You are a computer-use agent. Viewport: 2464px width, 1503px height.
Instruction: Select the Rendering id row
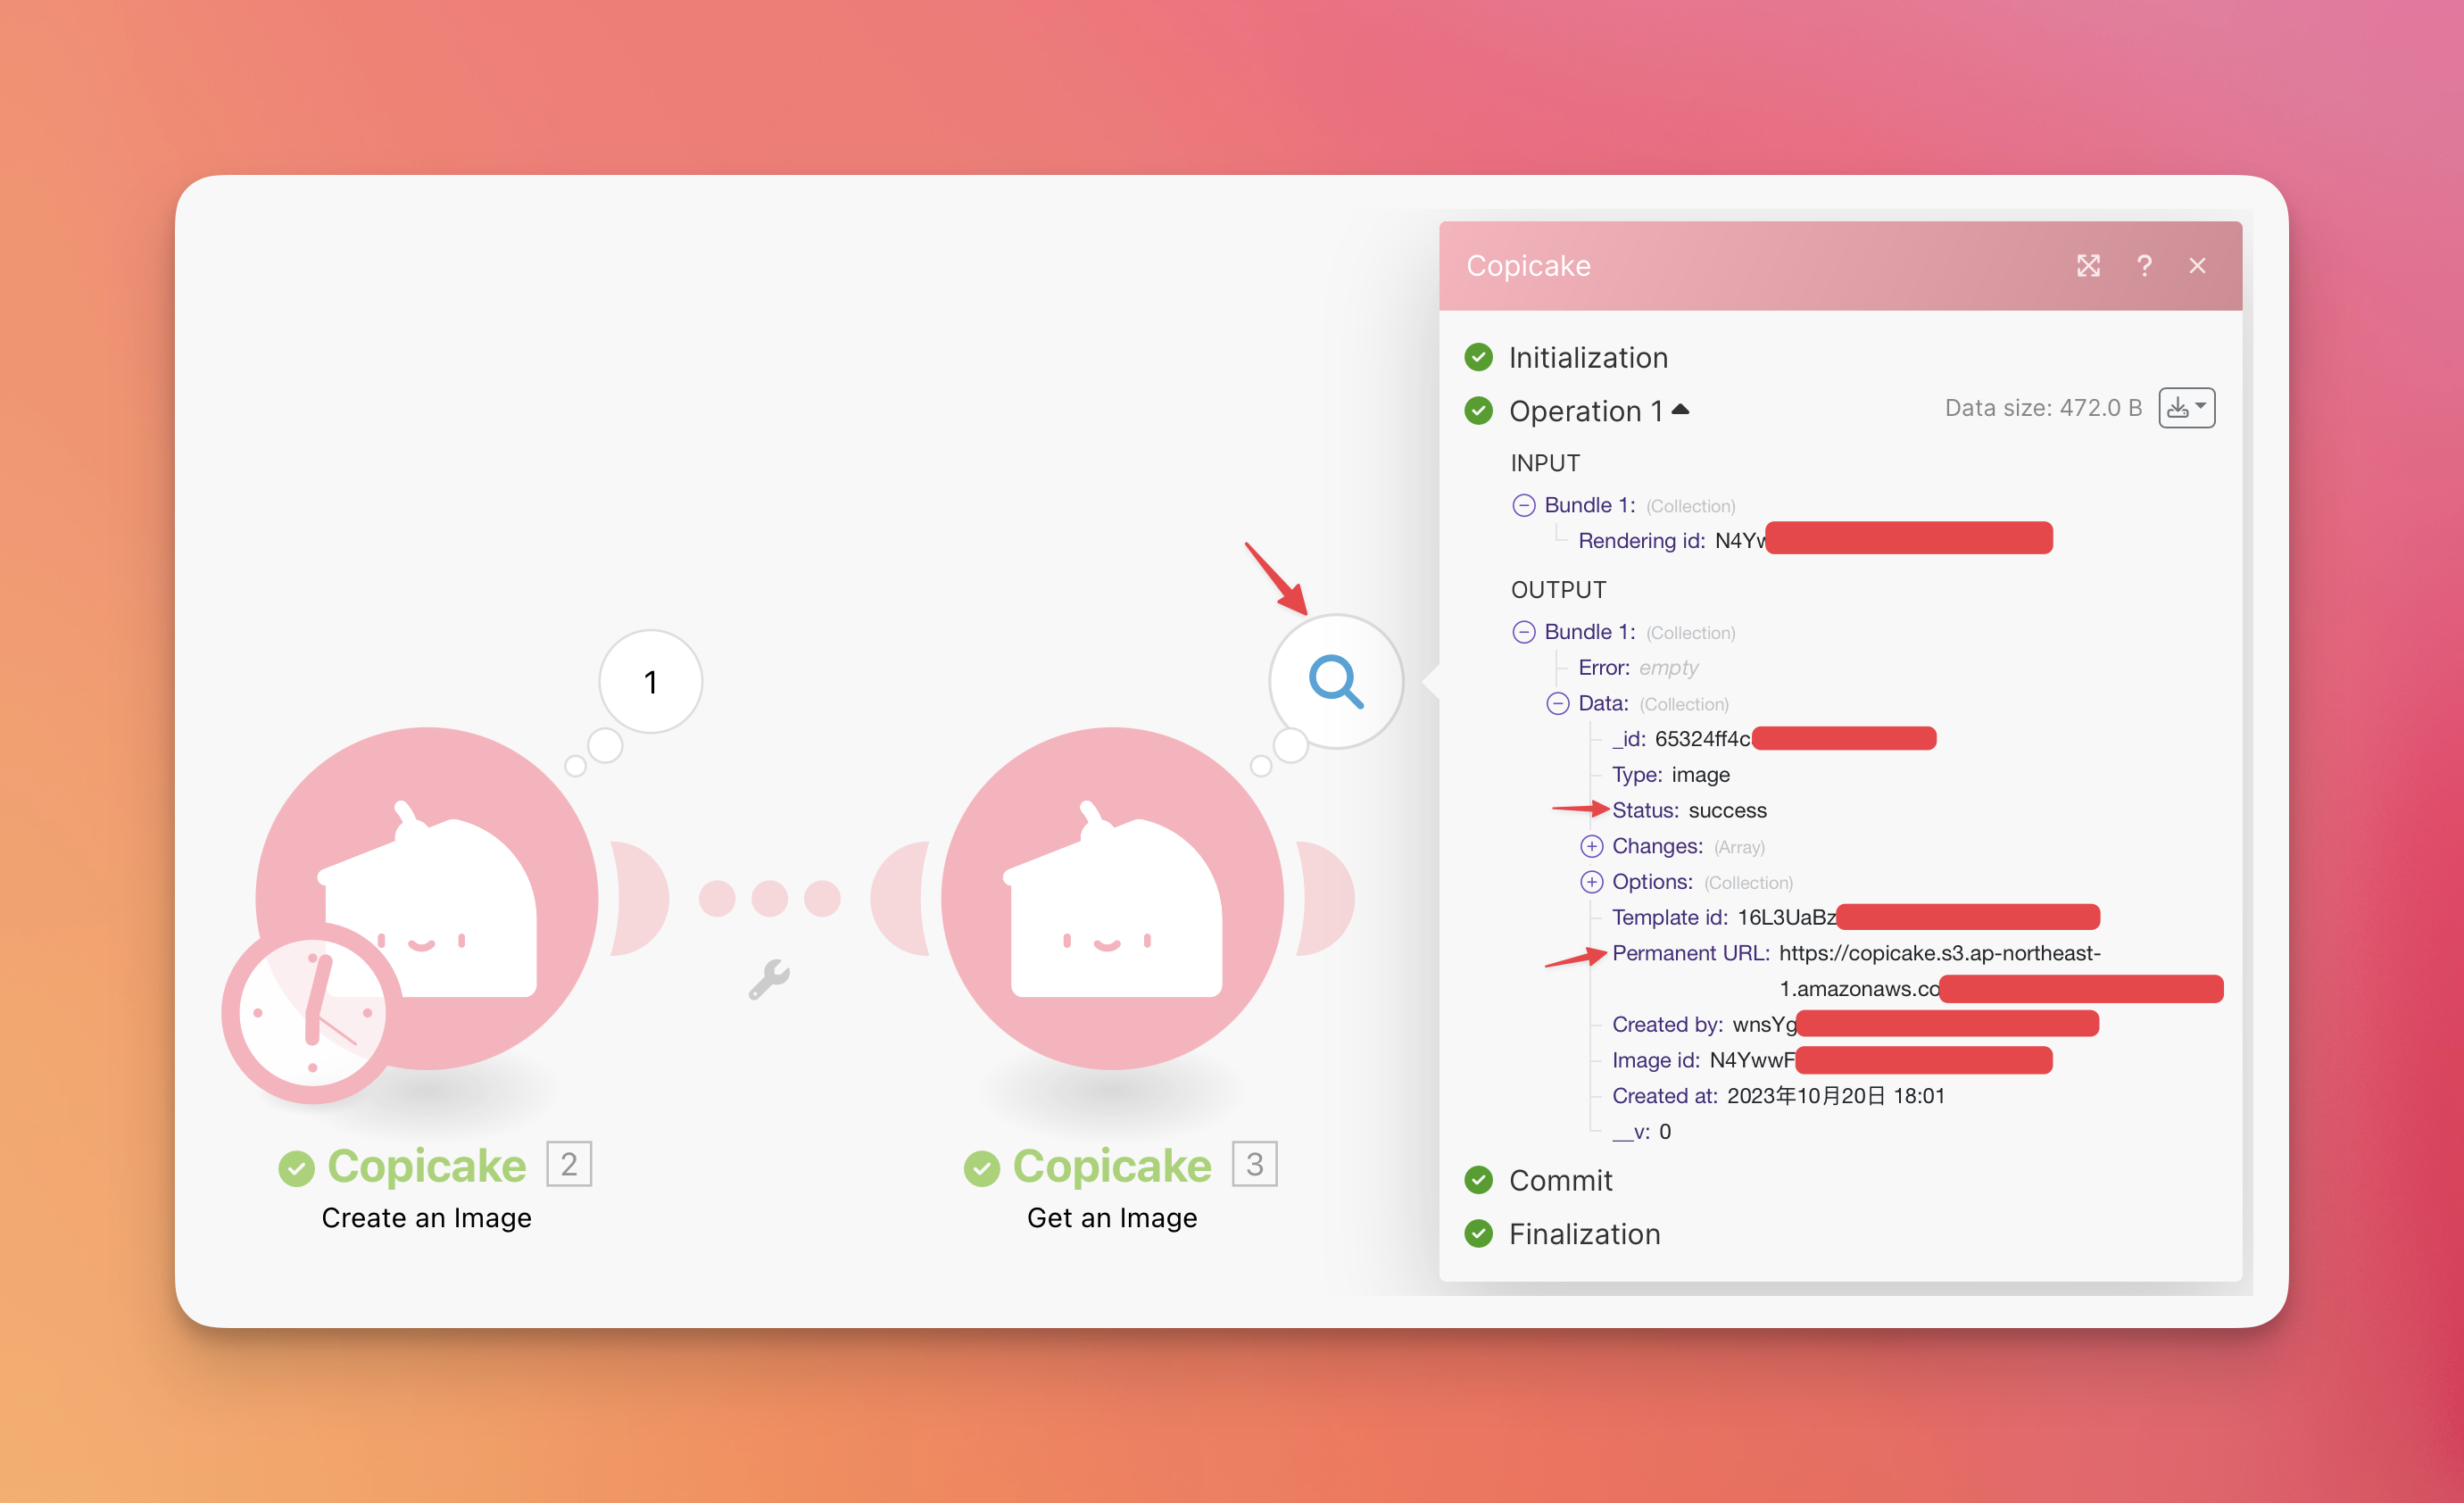(1815, 540)
